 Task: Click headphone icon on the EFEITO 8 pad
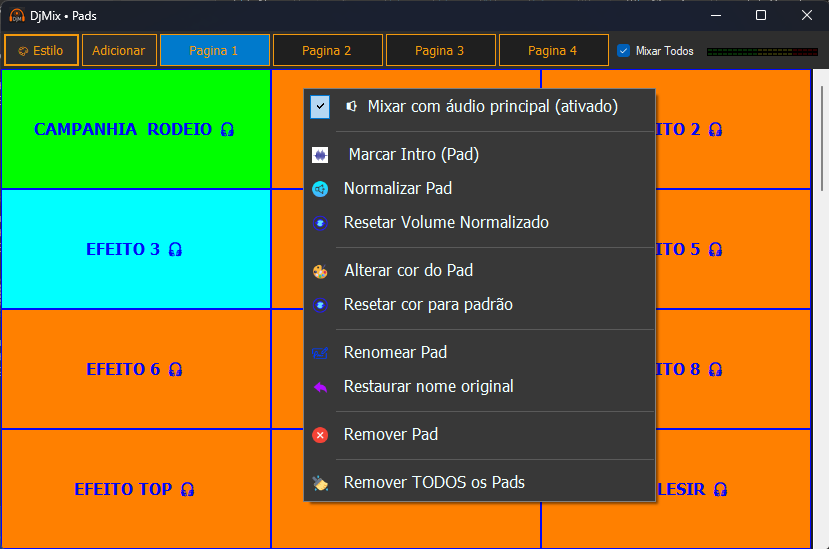[715, 369]
